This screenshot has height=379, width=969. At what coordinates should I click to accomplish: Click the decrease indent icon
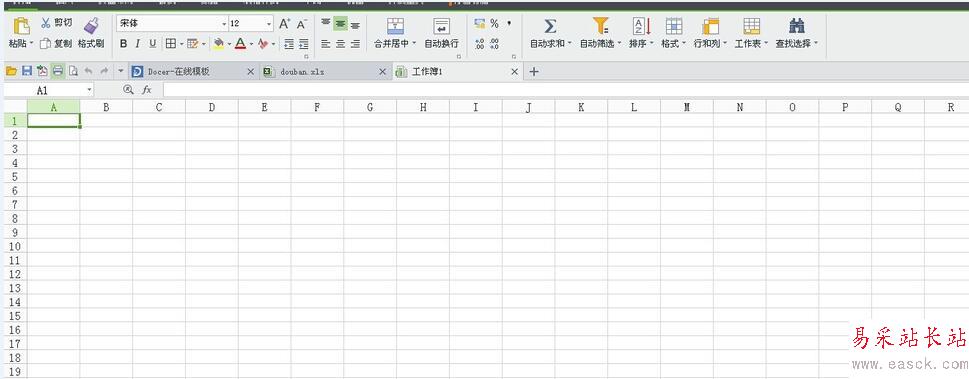click(x=289, y=44)
